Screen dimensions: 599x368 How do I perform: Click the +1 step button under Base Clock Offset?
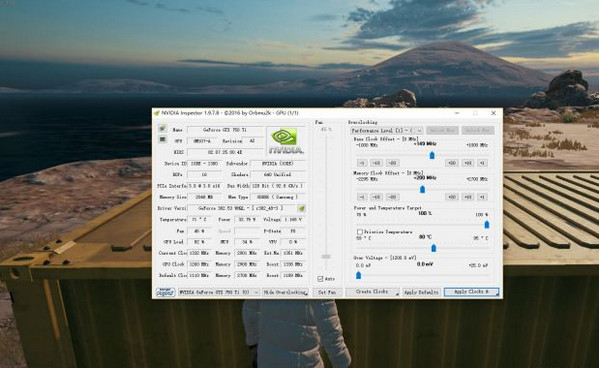[x=482, y=163]
